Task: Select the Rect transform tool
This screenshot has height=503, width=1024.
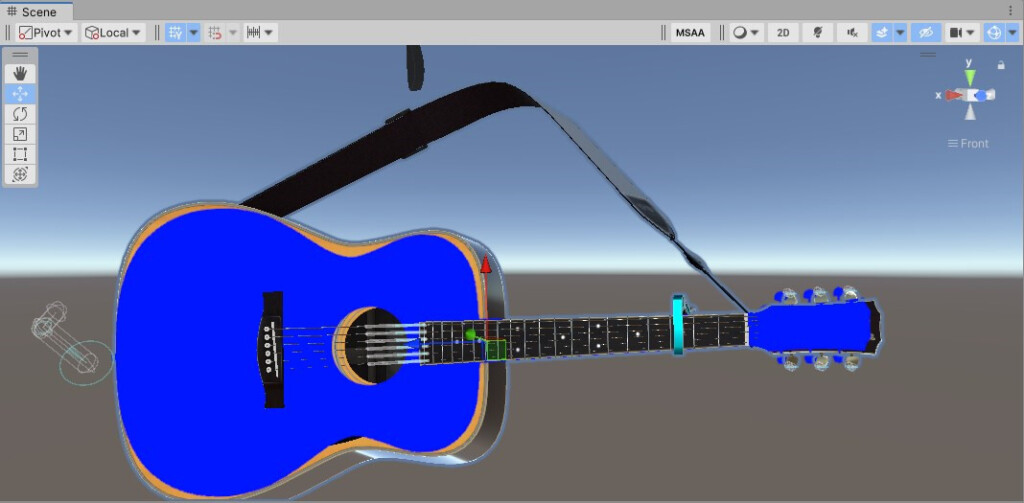Action: (20, 154)
